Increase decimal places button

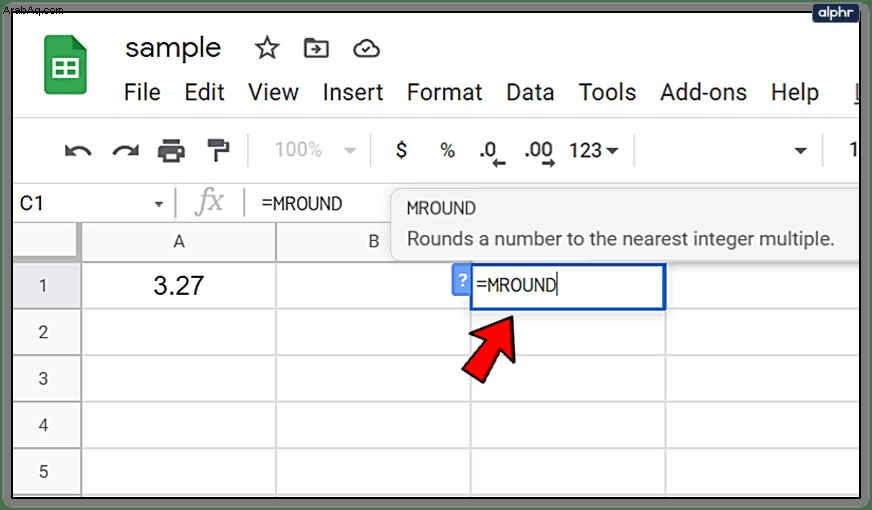539,153
